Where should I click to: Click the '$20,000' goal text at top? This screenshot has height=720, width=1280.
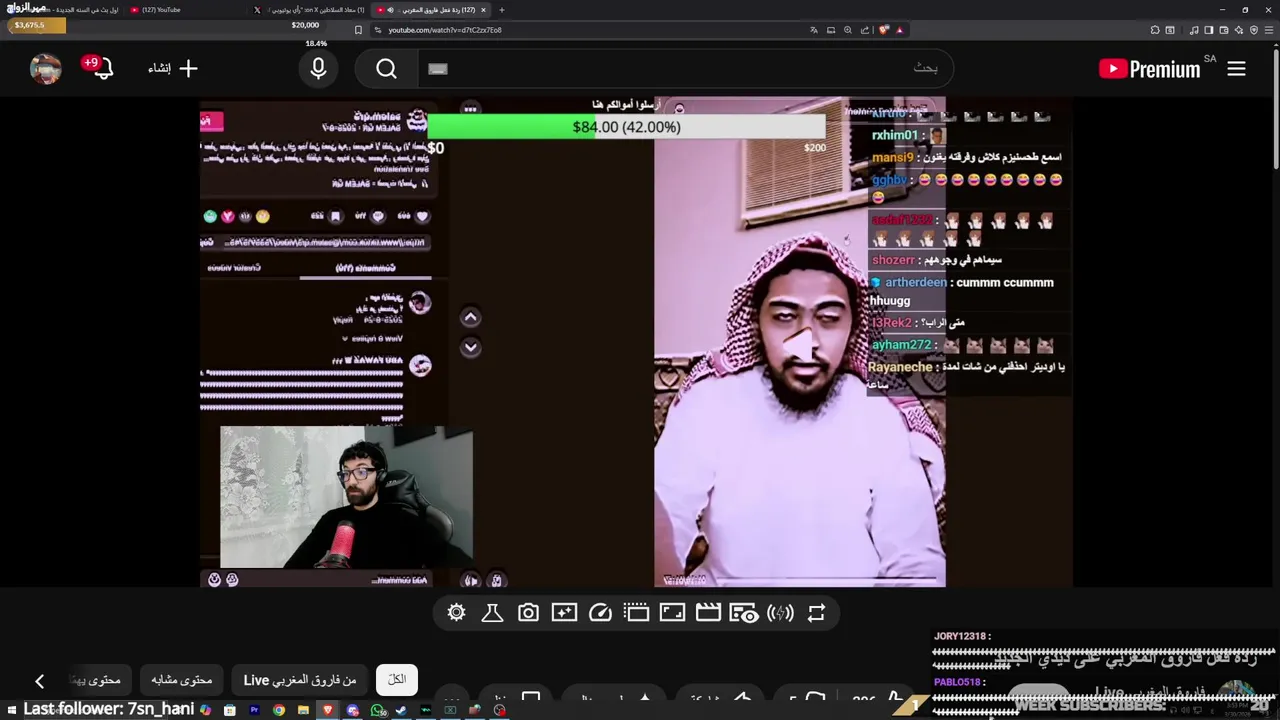305,25
